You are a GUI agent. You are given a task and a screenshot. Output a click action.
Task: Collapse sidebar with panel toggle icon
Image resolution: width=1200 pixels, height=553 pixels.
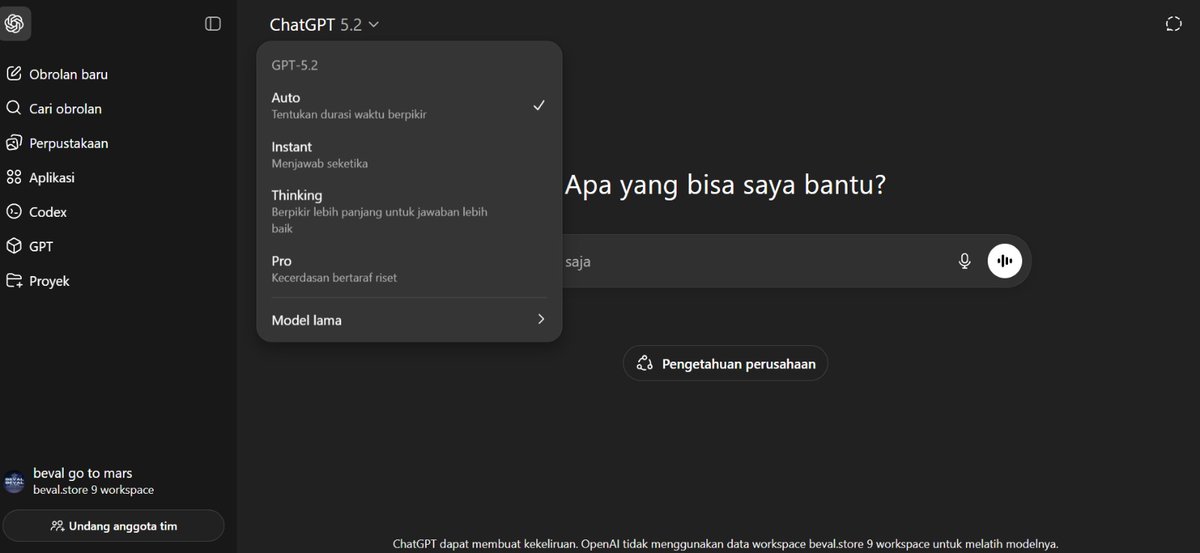[x=213, y=24]
